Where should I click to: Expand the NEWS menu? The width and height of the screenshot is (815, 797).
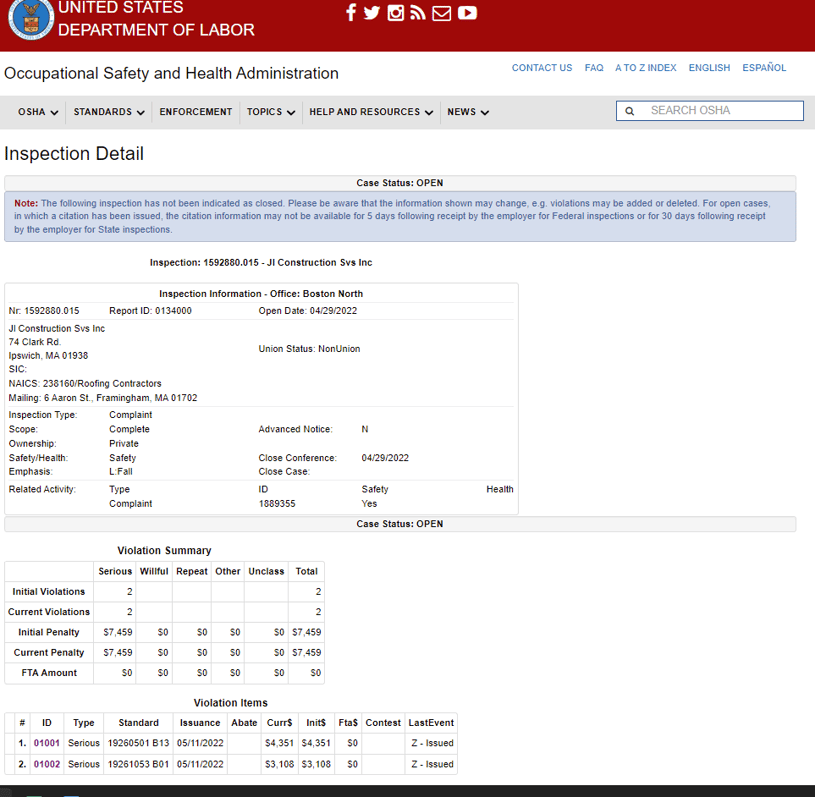pos(468,112)
